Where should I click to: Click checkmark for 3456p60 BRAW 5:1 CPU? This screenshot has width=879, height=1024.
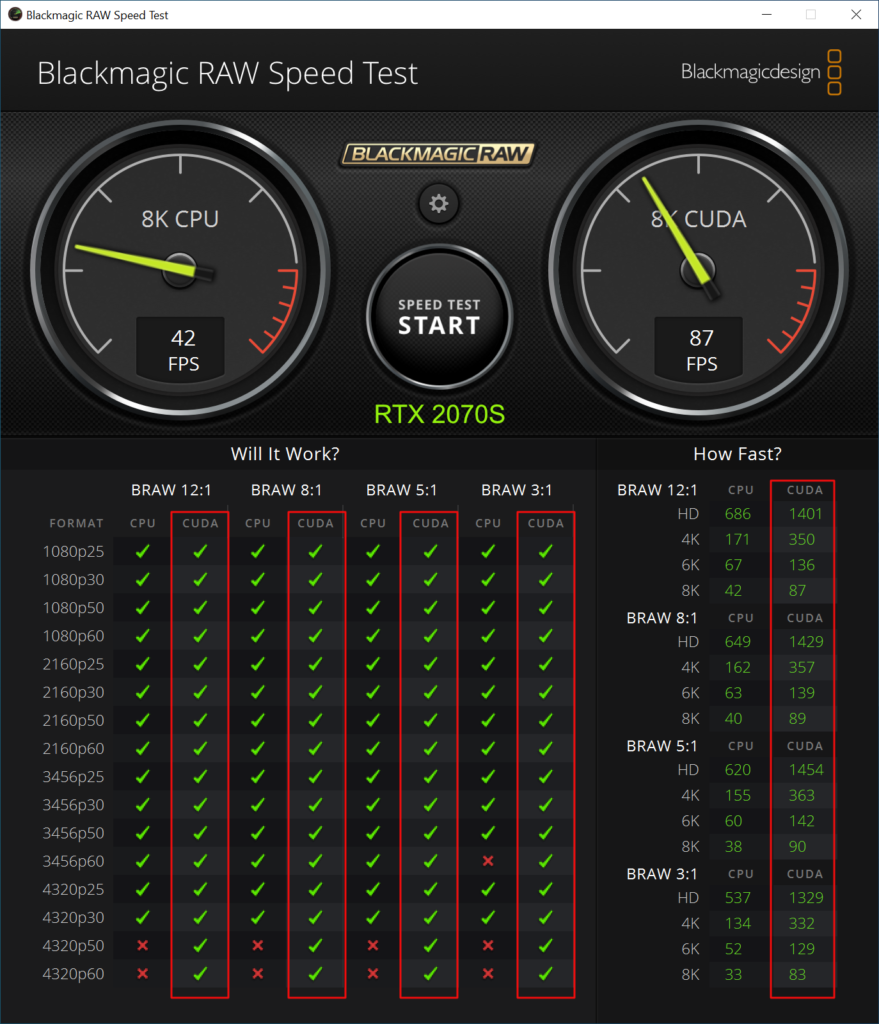(x=373, y=861)
